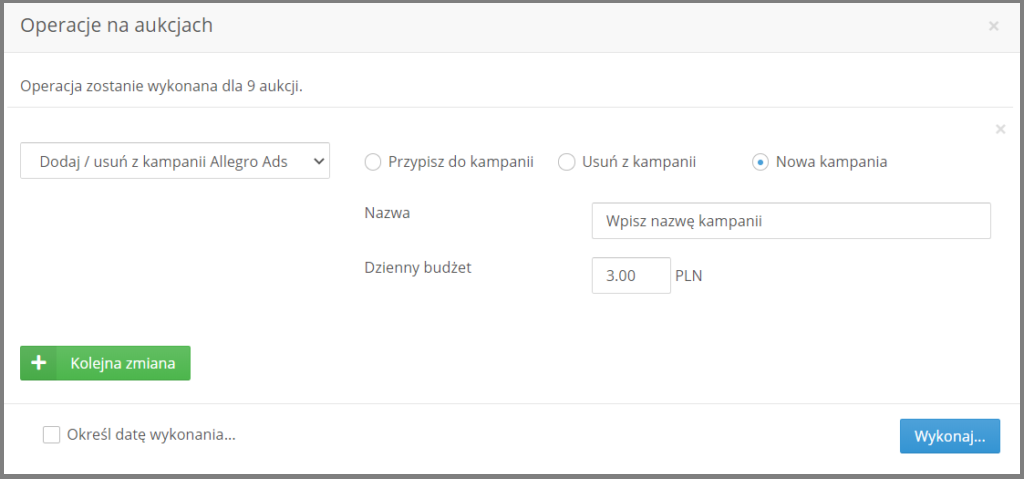Click the plus icon on Kolejna zmiana
This screenshot has width=1024, height=479.
coord(39,363)
